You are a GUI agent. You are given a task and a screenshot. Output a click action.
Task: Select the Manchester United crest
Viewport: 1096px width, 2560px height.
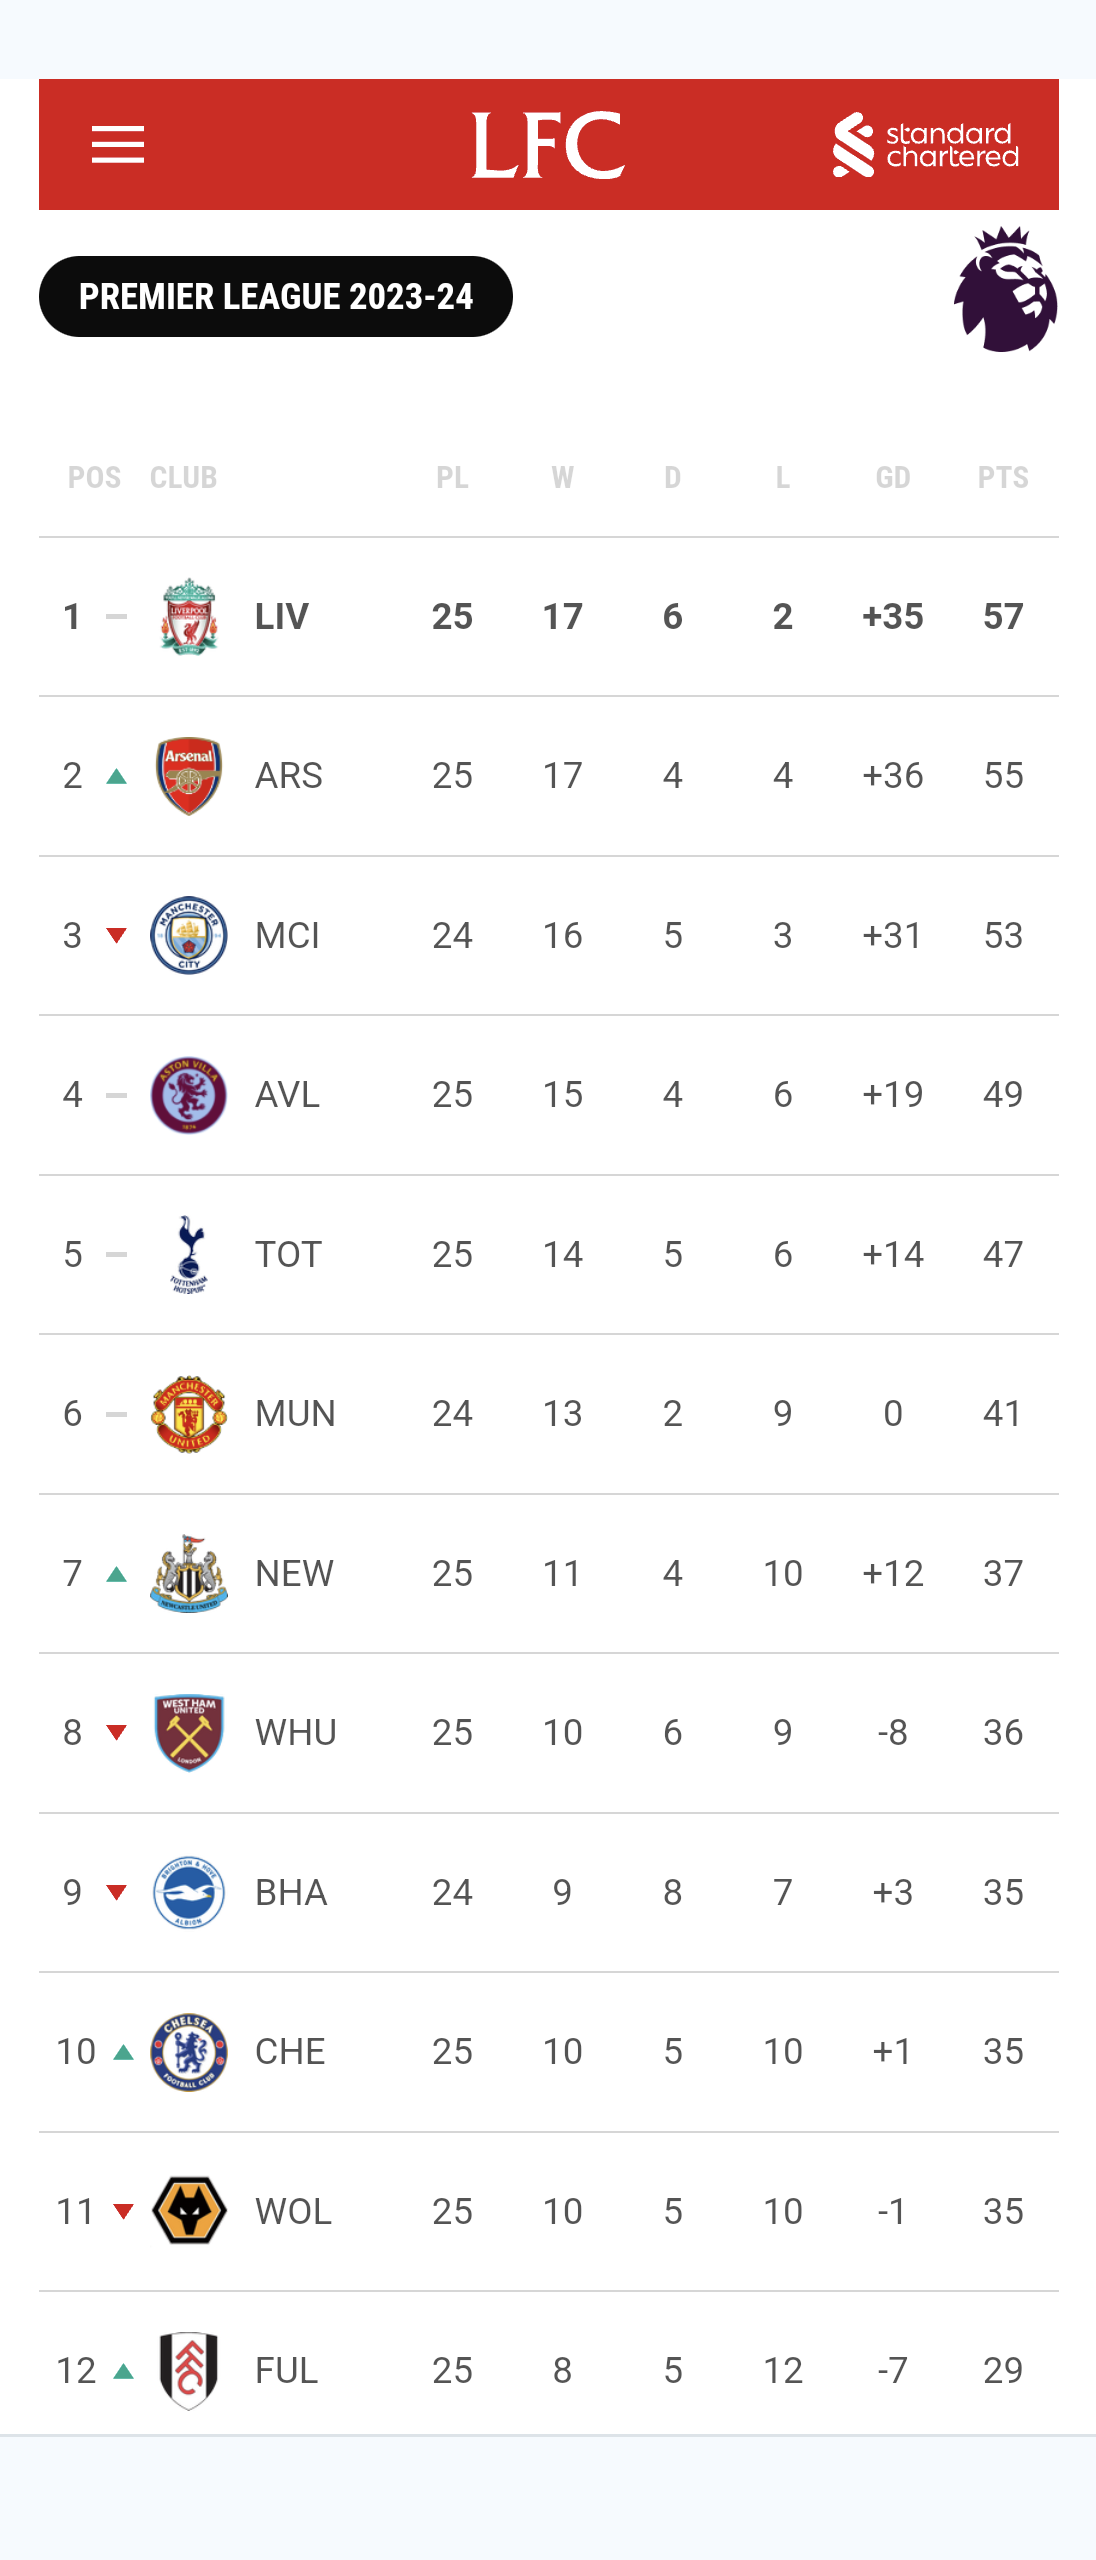tap(189, 1414)
